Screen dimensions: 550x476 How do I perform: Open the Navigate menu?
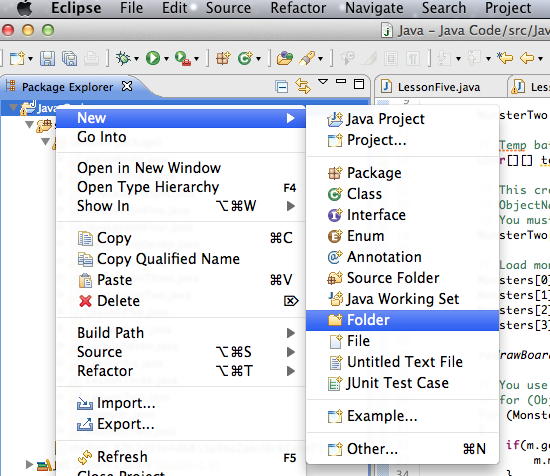pos(374,8)
